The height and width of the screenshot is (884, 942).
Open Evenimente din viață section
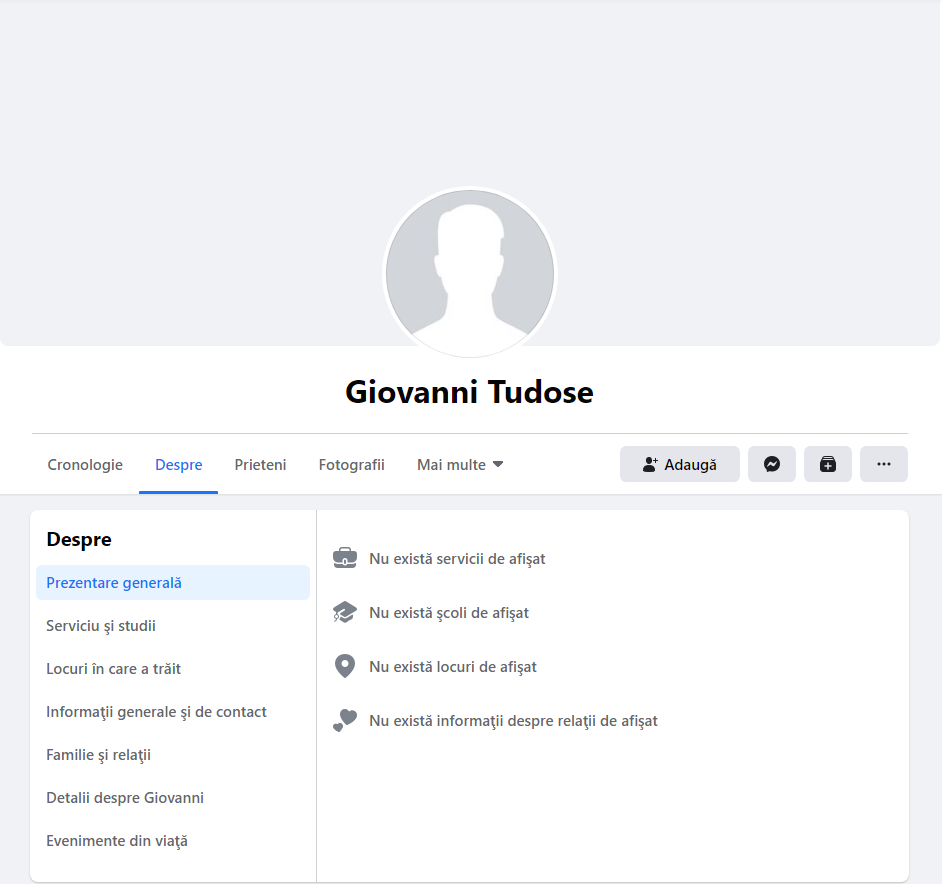[173, 841]
